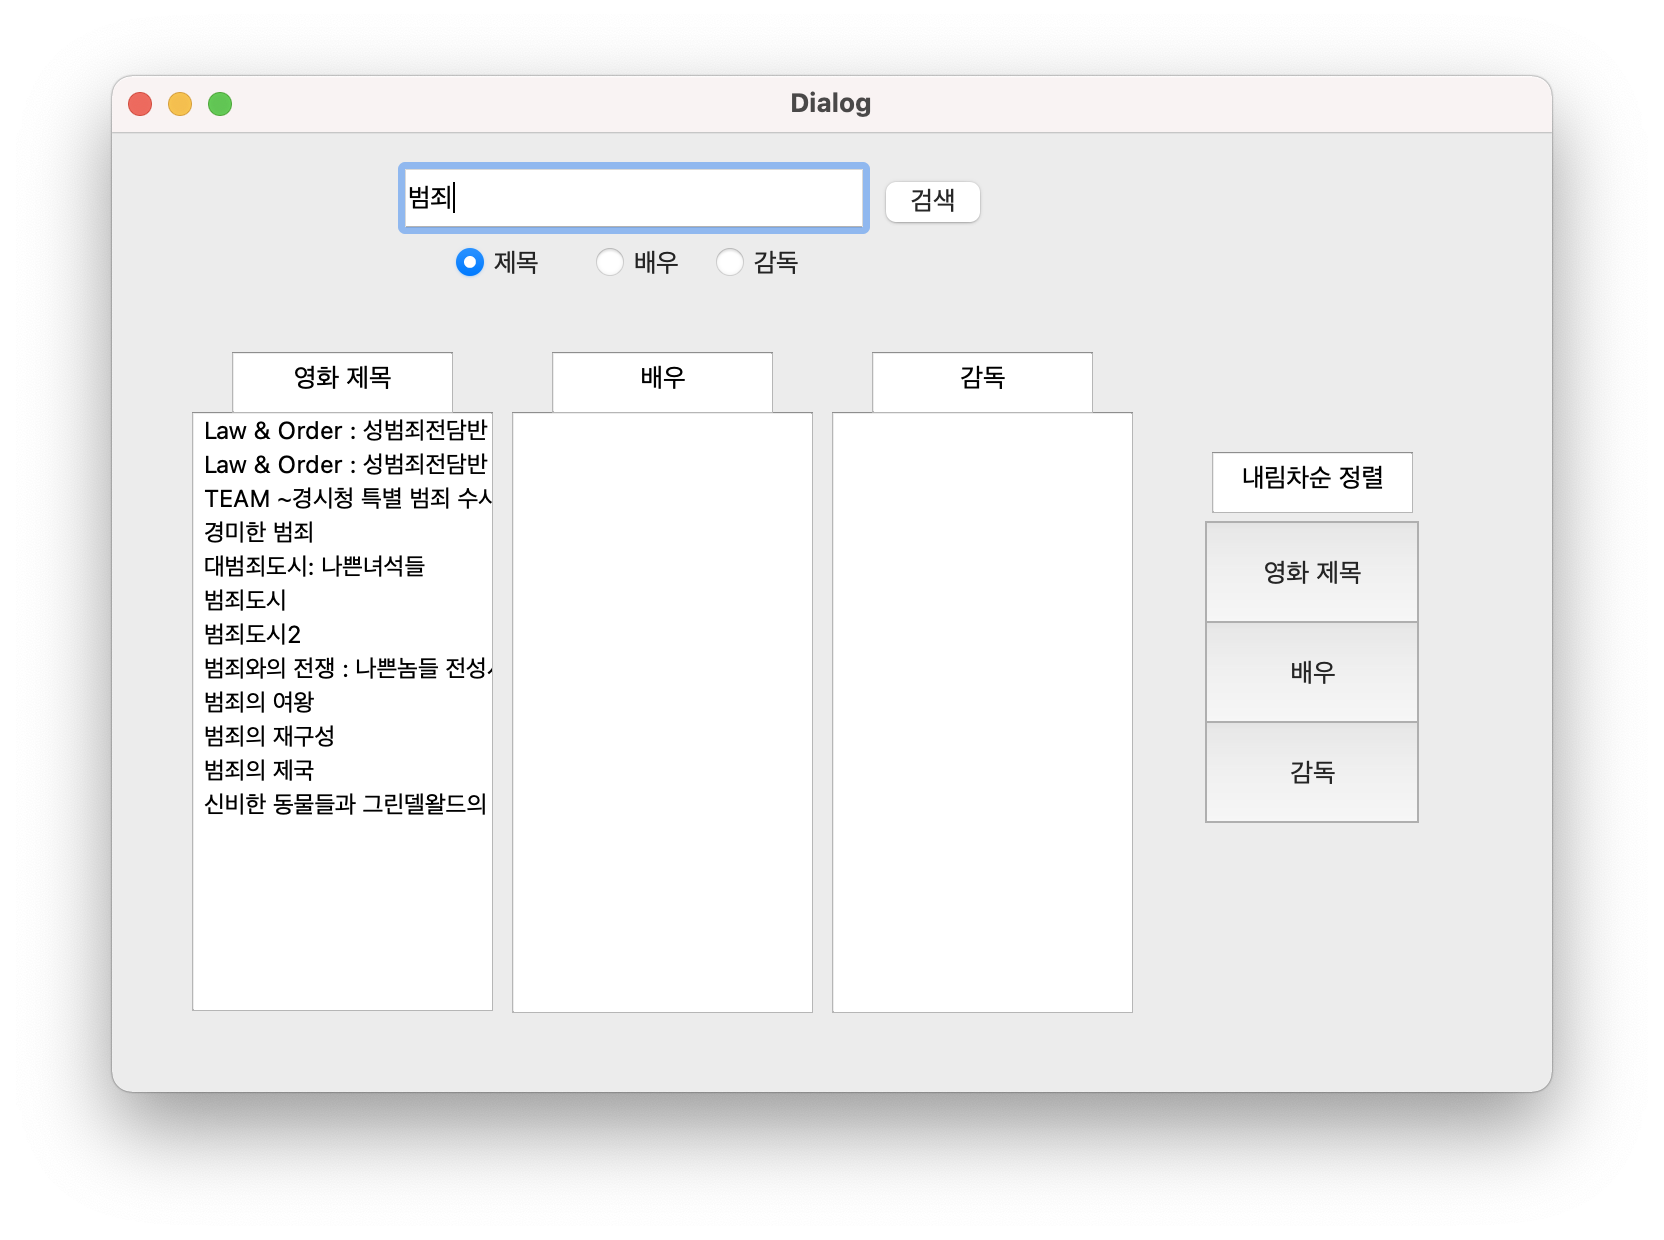The height and width of the screenshot is (1240, 1664).
Task: Select list row '범죄도시2'
Action: [342, 634]
